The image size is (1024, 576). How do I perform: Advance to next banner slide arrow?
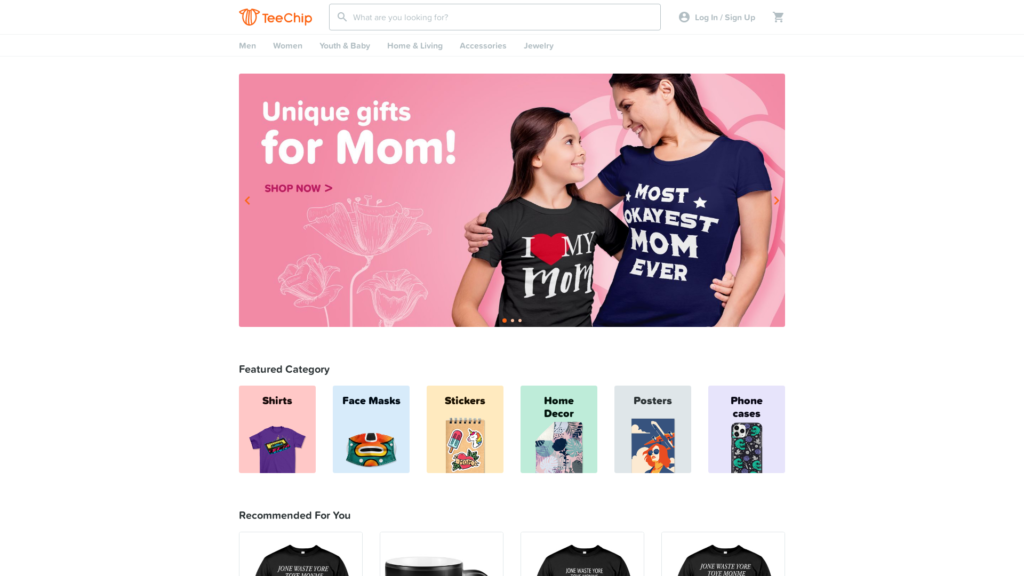[776, 200]
